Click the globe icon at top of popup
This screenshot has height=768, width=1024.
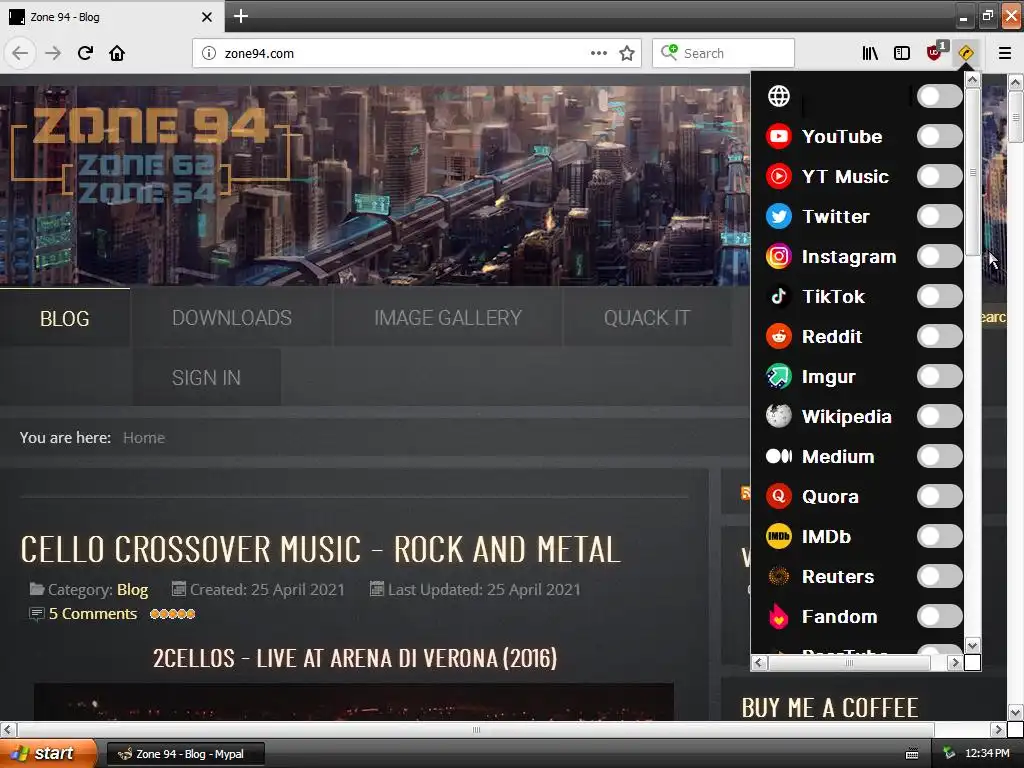coord(778,96)
